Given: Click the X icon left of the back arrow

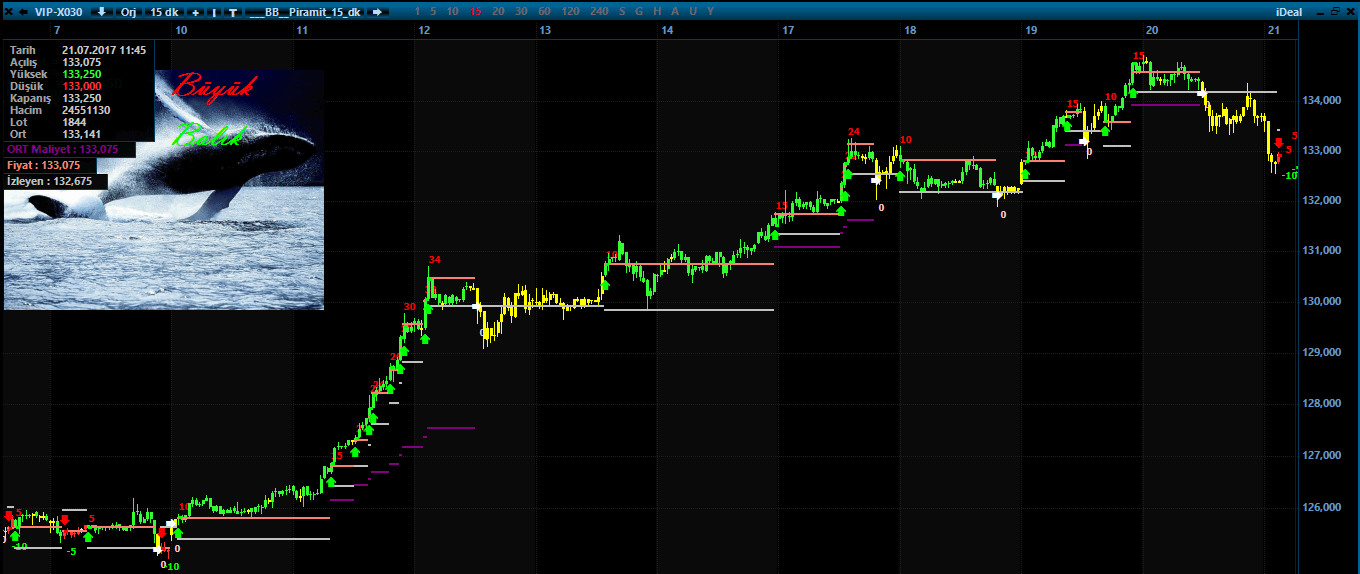Looking at the screenshot, I should pyautogui.click(x=8, y=11).
